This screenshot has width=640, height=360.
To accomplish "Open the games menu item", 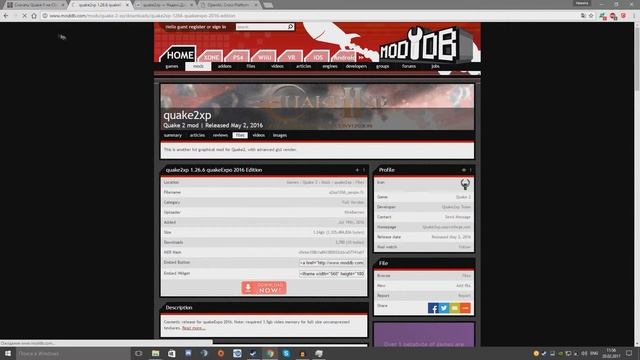I will (x=172, y=66).
